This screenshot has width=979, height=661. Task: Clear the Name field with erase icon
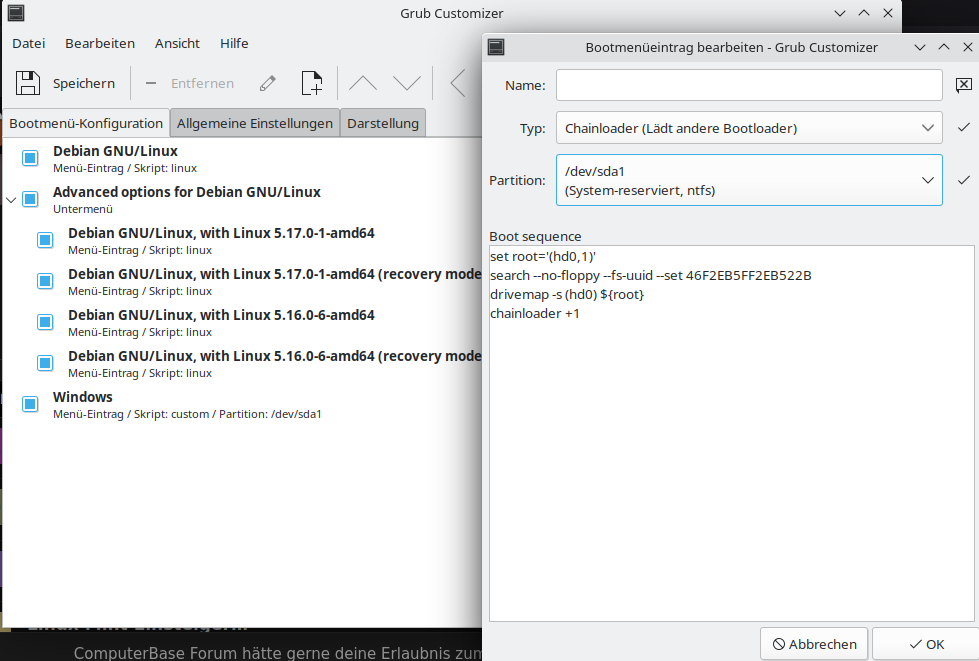point(963,85)
